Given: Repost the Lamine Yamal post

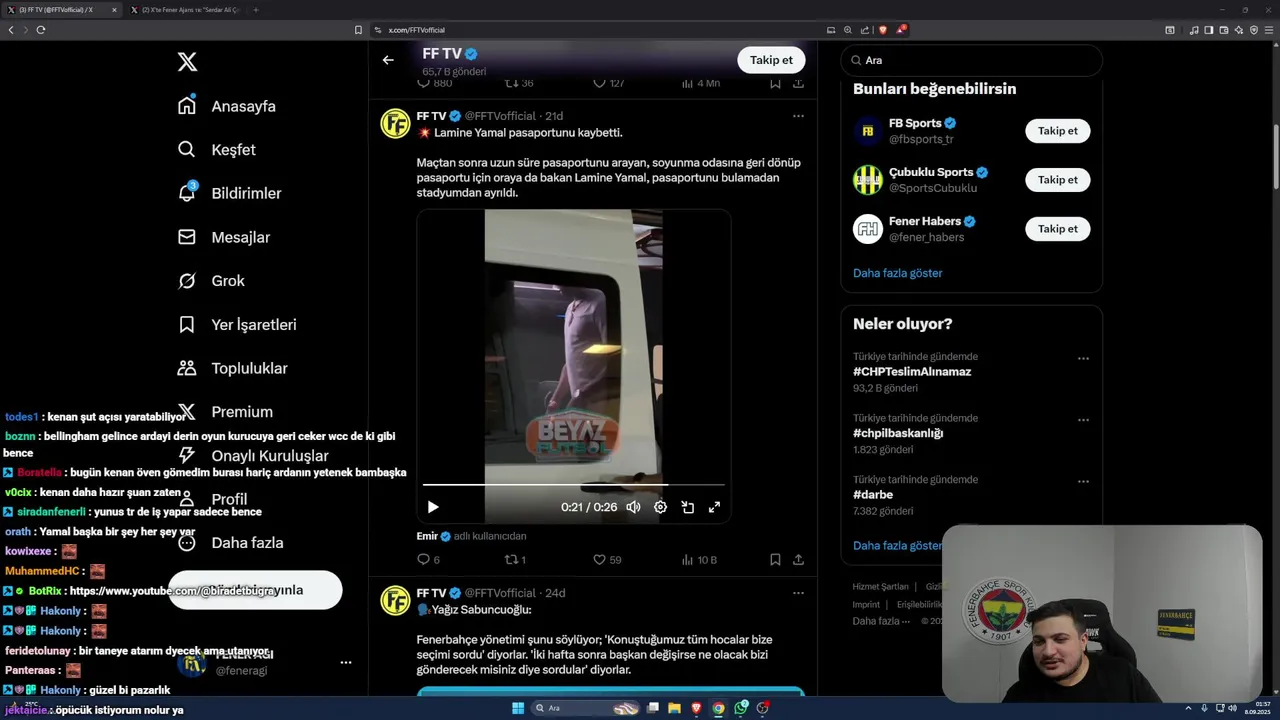Looking at the screenshot, I should (515, 560).
